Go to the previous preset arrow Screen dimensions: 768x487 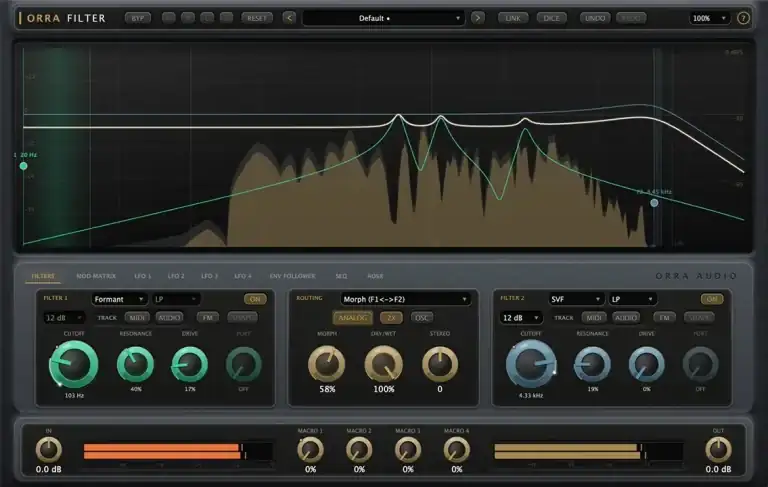(289, 18)
